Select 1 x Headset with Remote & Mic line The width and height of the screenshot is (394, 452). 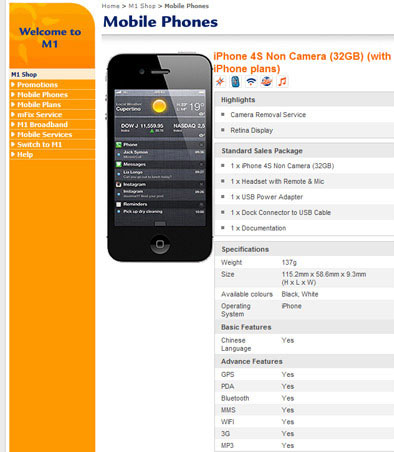pyautogui.click(x=277, y=181)
